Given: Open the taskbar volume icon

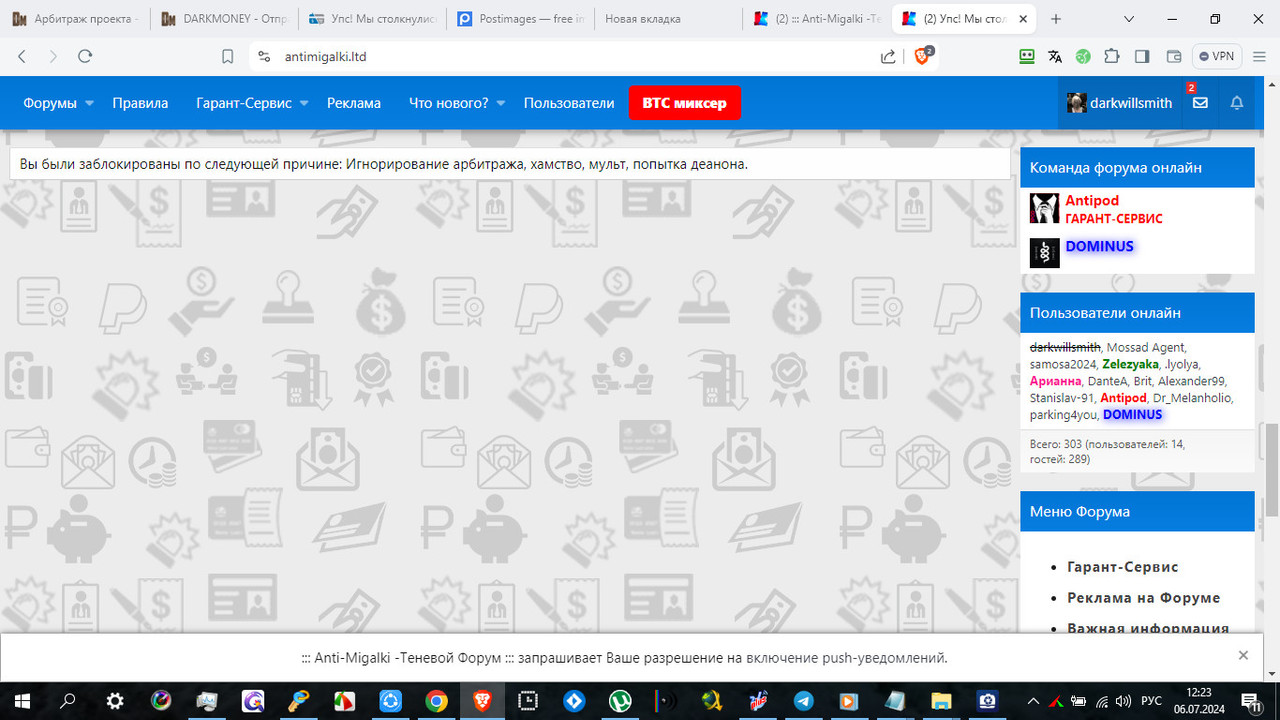Looking at the screenshot, I should click(x=1122, y=701).
